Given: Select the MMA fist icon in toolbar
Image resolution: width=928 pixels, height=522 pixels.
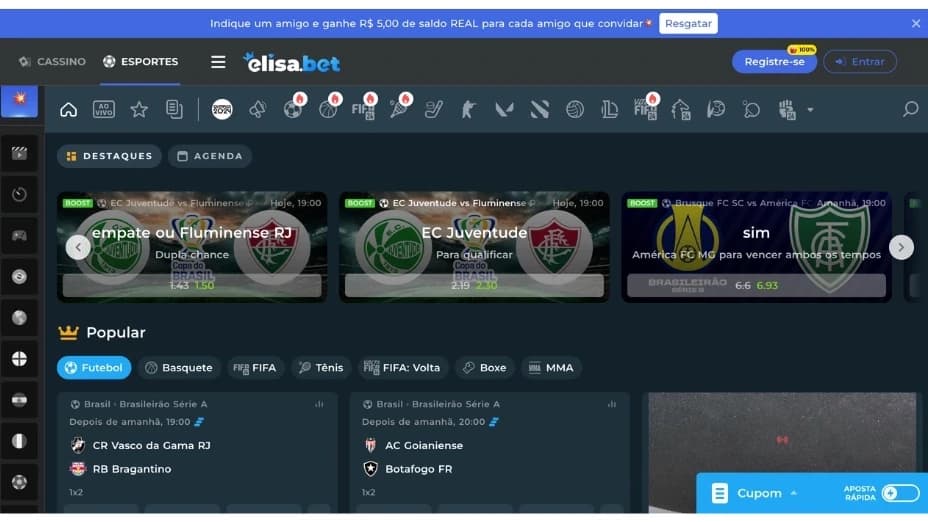Looking at the screenshot, I should [787, 109].
